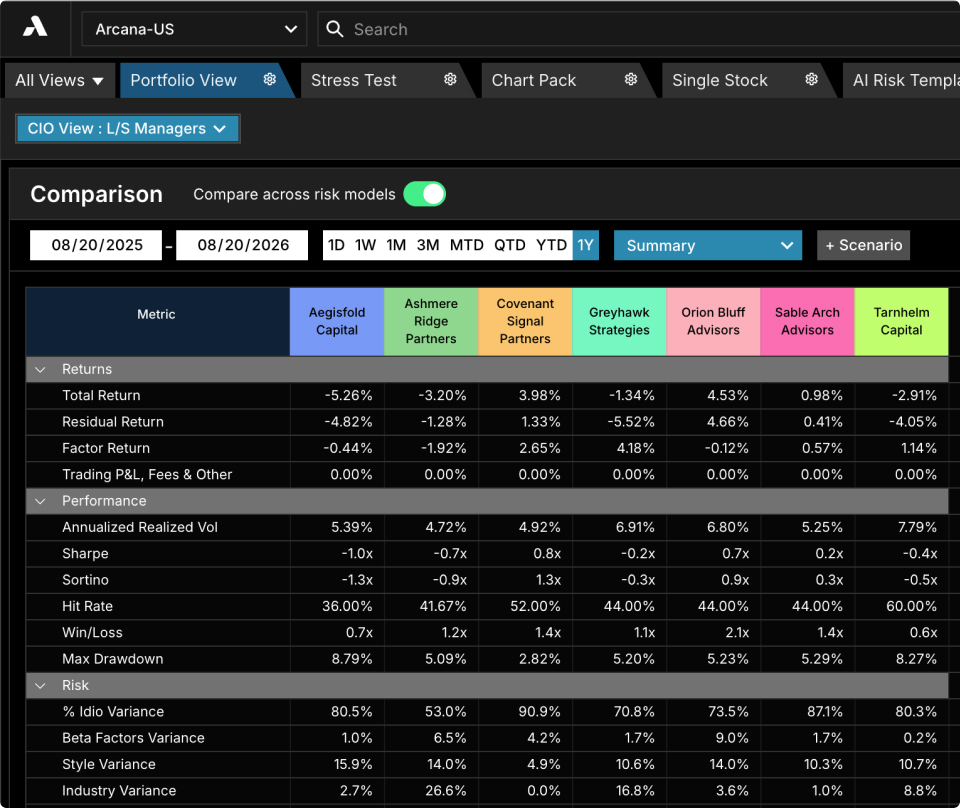
Task: Open the All Views menu
Action: point(59,80)
